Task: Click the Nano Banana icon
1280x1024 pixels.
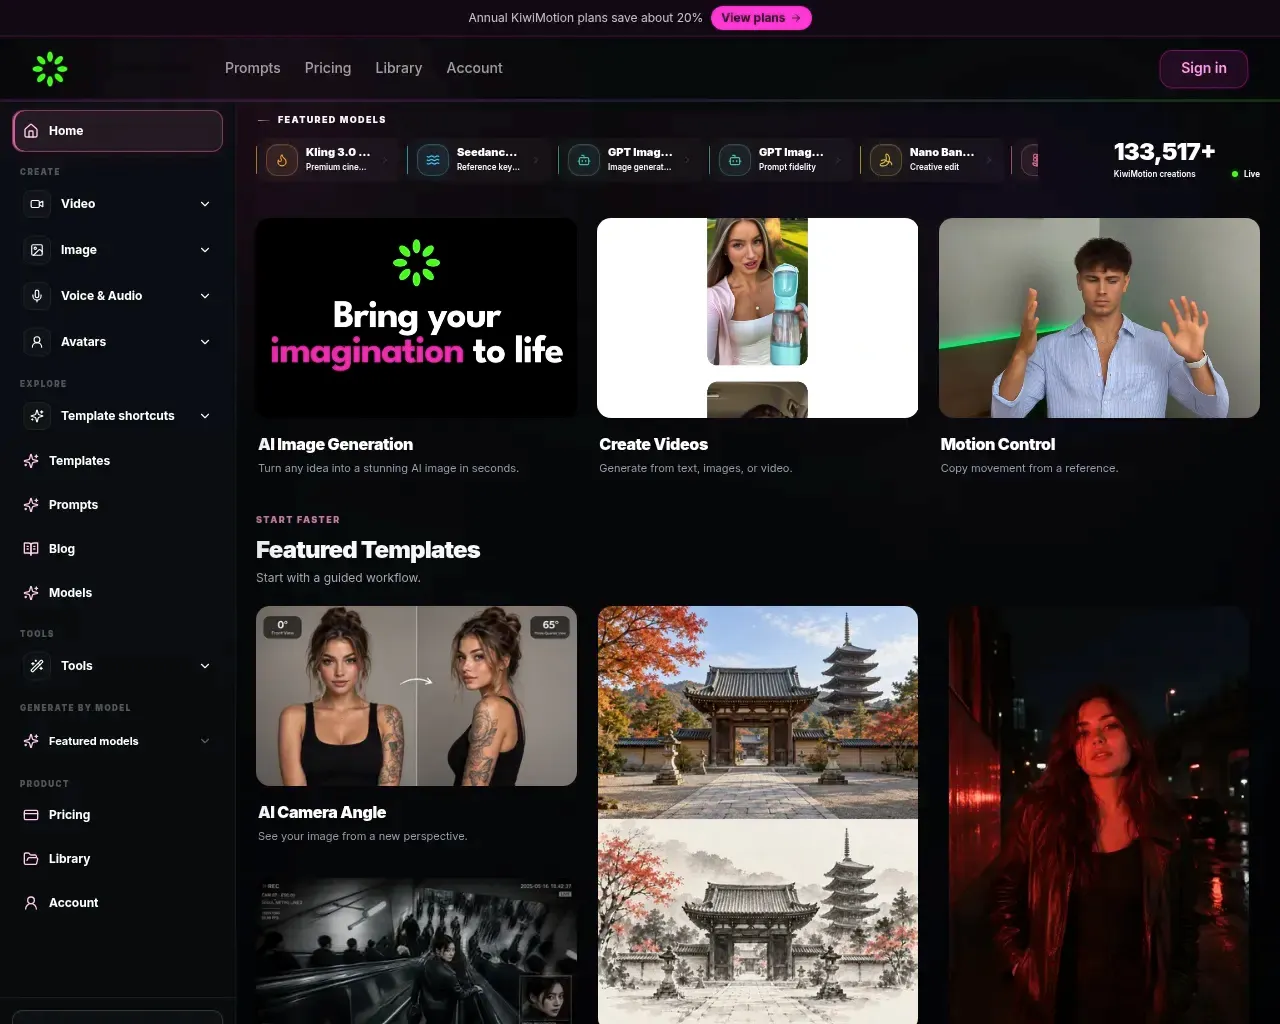Action: 886,160
